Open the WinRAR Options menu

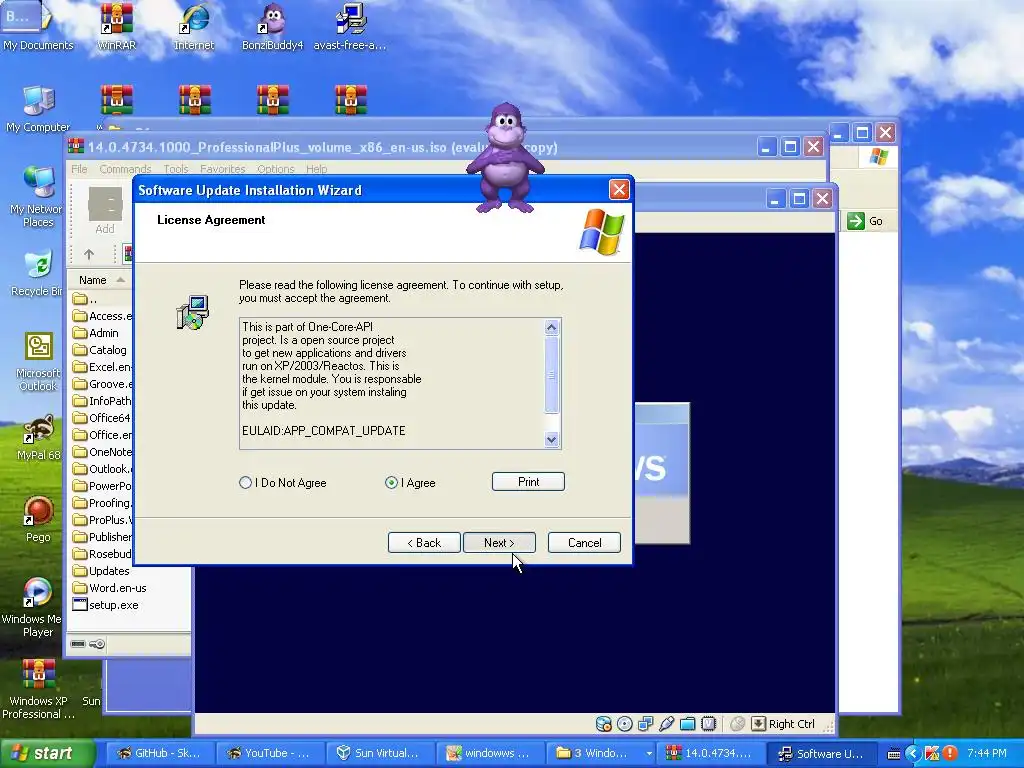(276, 168)
